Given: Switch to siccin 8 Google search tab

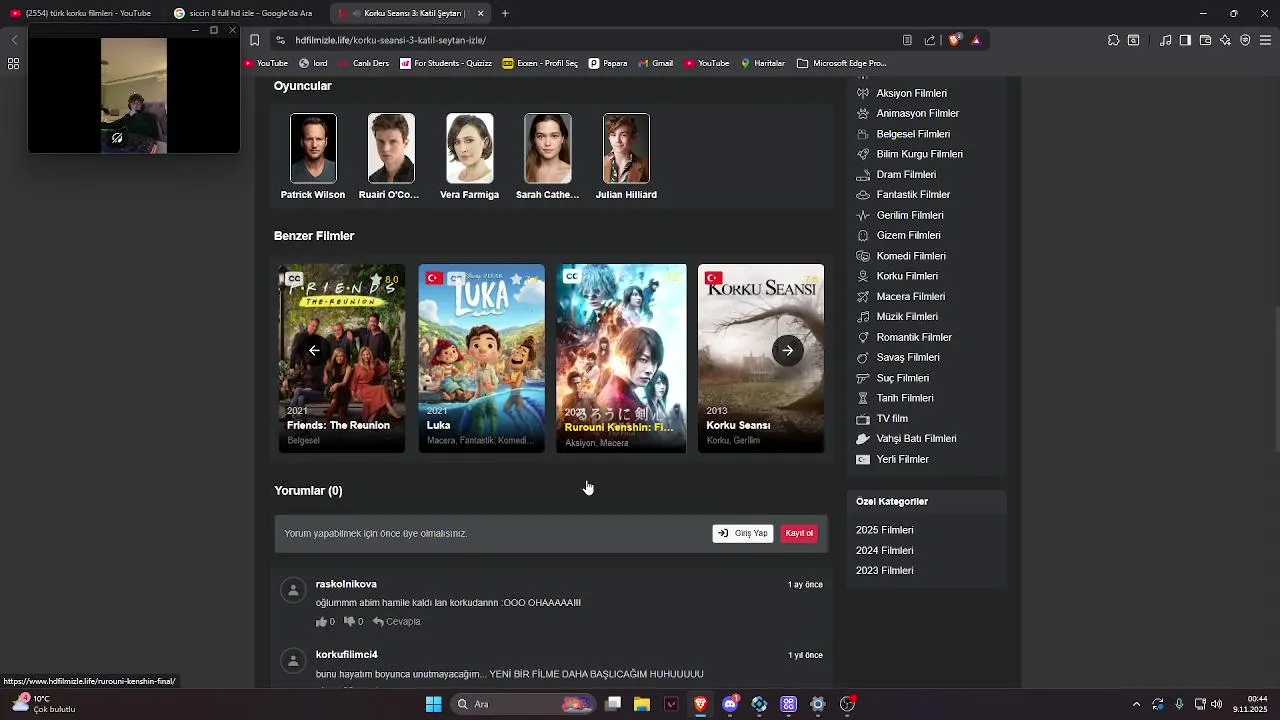Looking at the screenshot, I should tap(245, 13).
